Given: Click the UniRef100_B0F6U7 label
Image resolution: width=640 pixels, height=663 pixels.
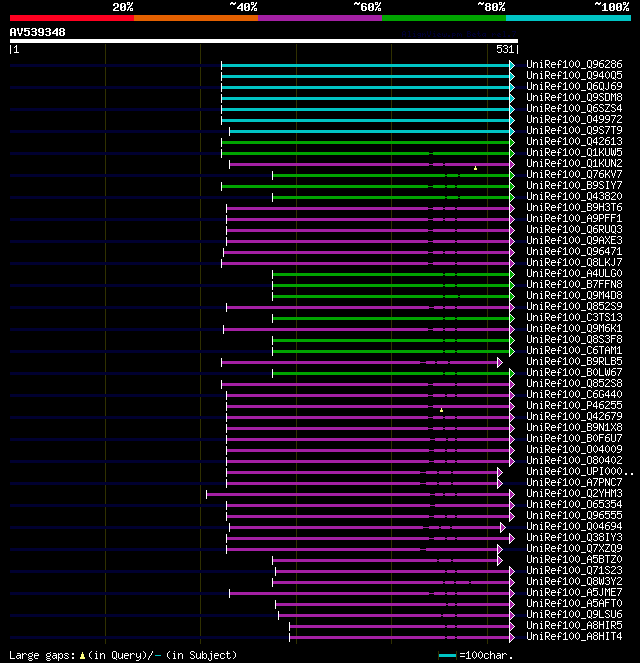Looking at the screenshot, I should [574, 438].
